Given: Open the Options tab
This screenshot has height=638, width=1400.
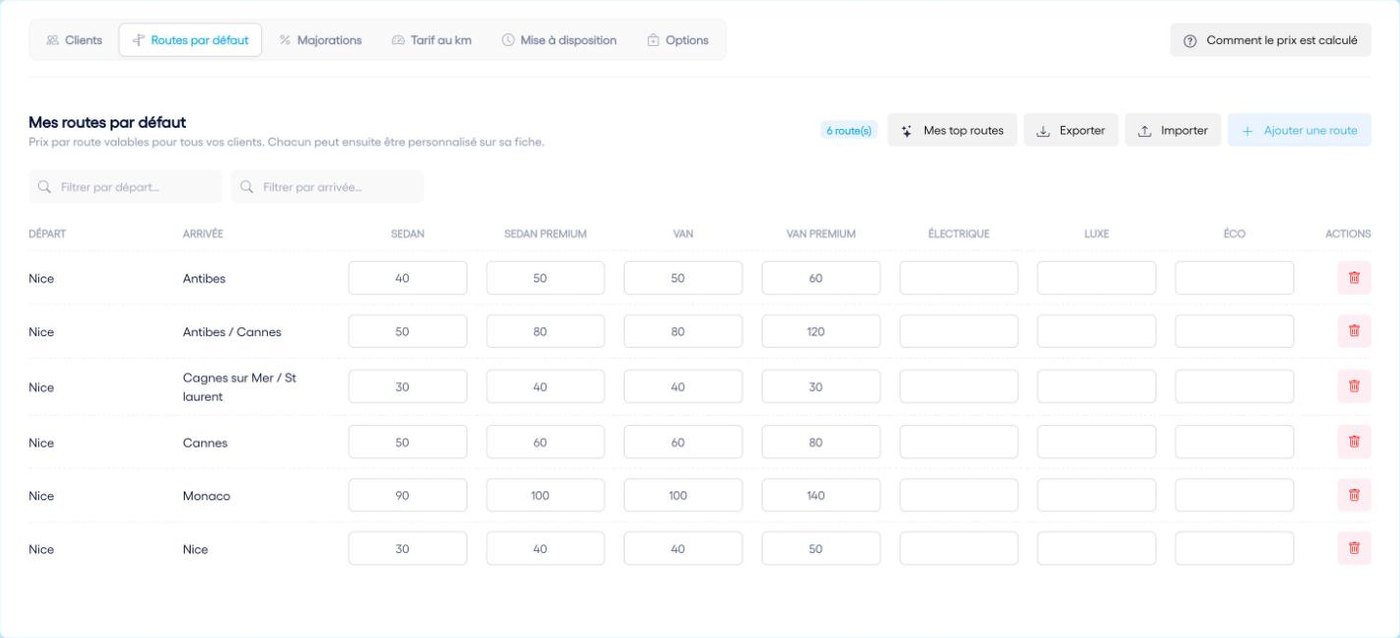Looking at the screenshot, I should (x=677, y=40).
